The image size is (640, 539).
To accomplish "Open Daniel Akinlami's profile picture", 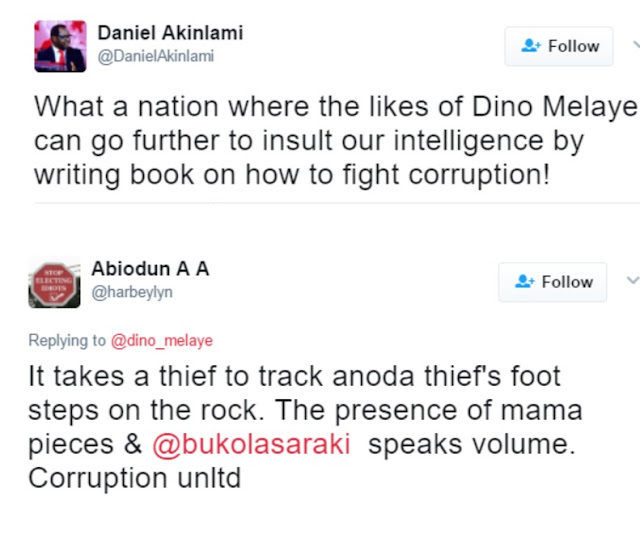I will 60,46.
